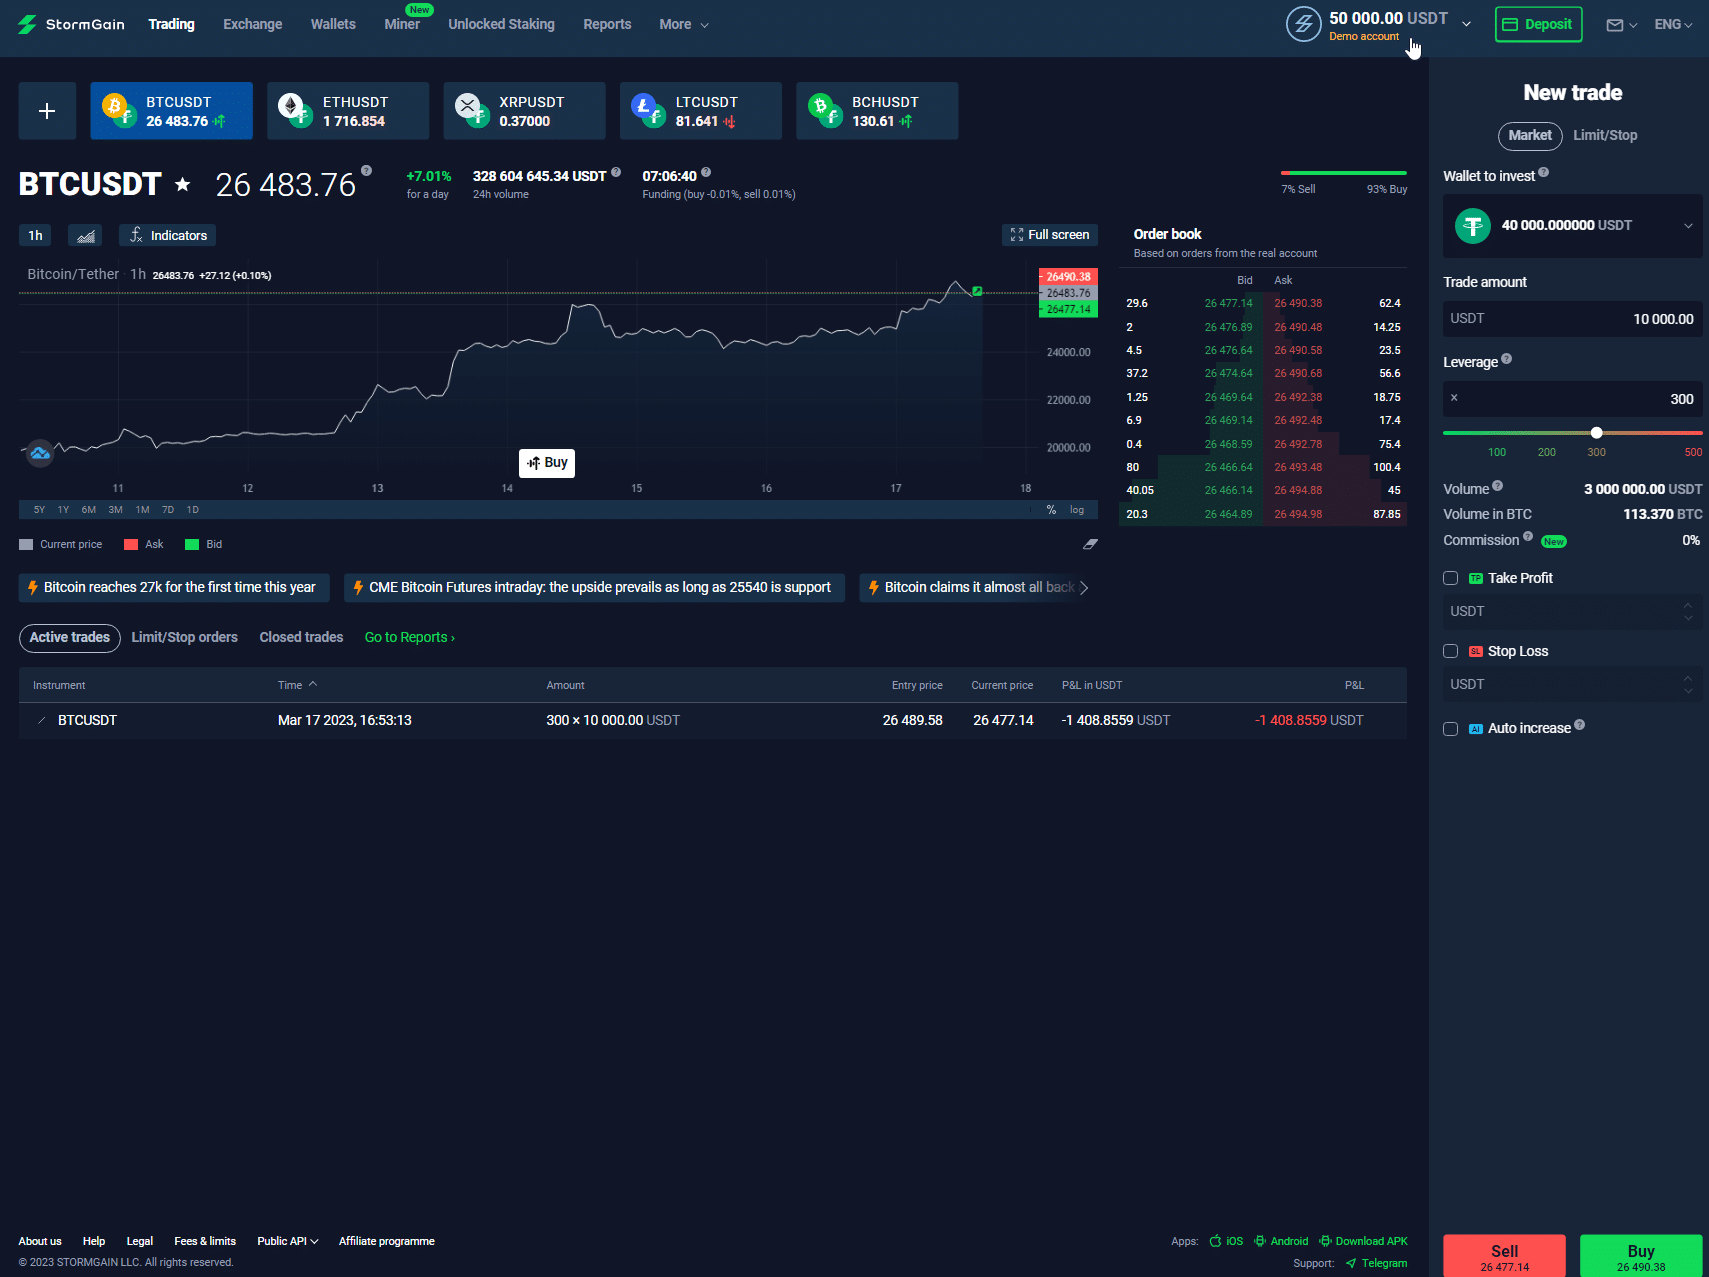Sort trades by Time column
The height and width of the screenshot is (1277, 1709).
point(297,685)
